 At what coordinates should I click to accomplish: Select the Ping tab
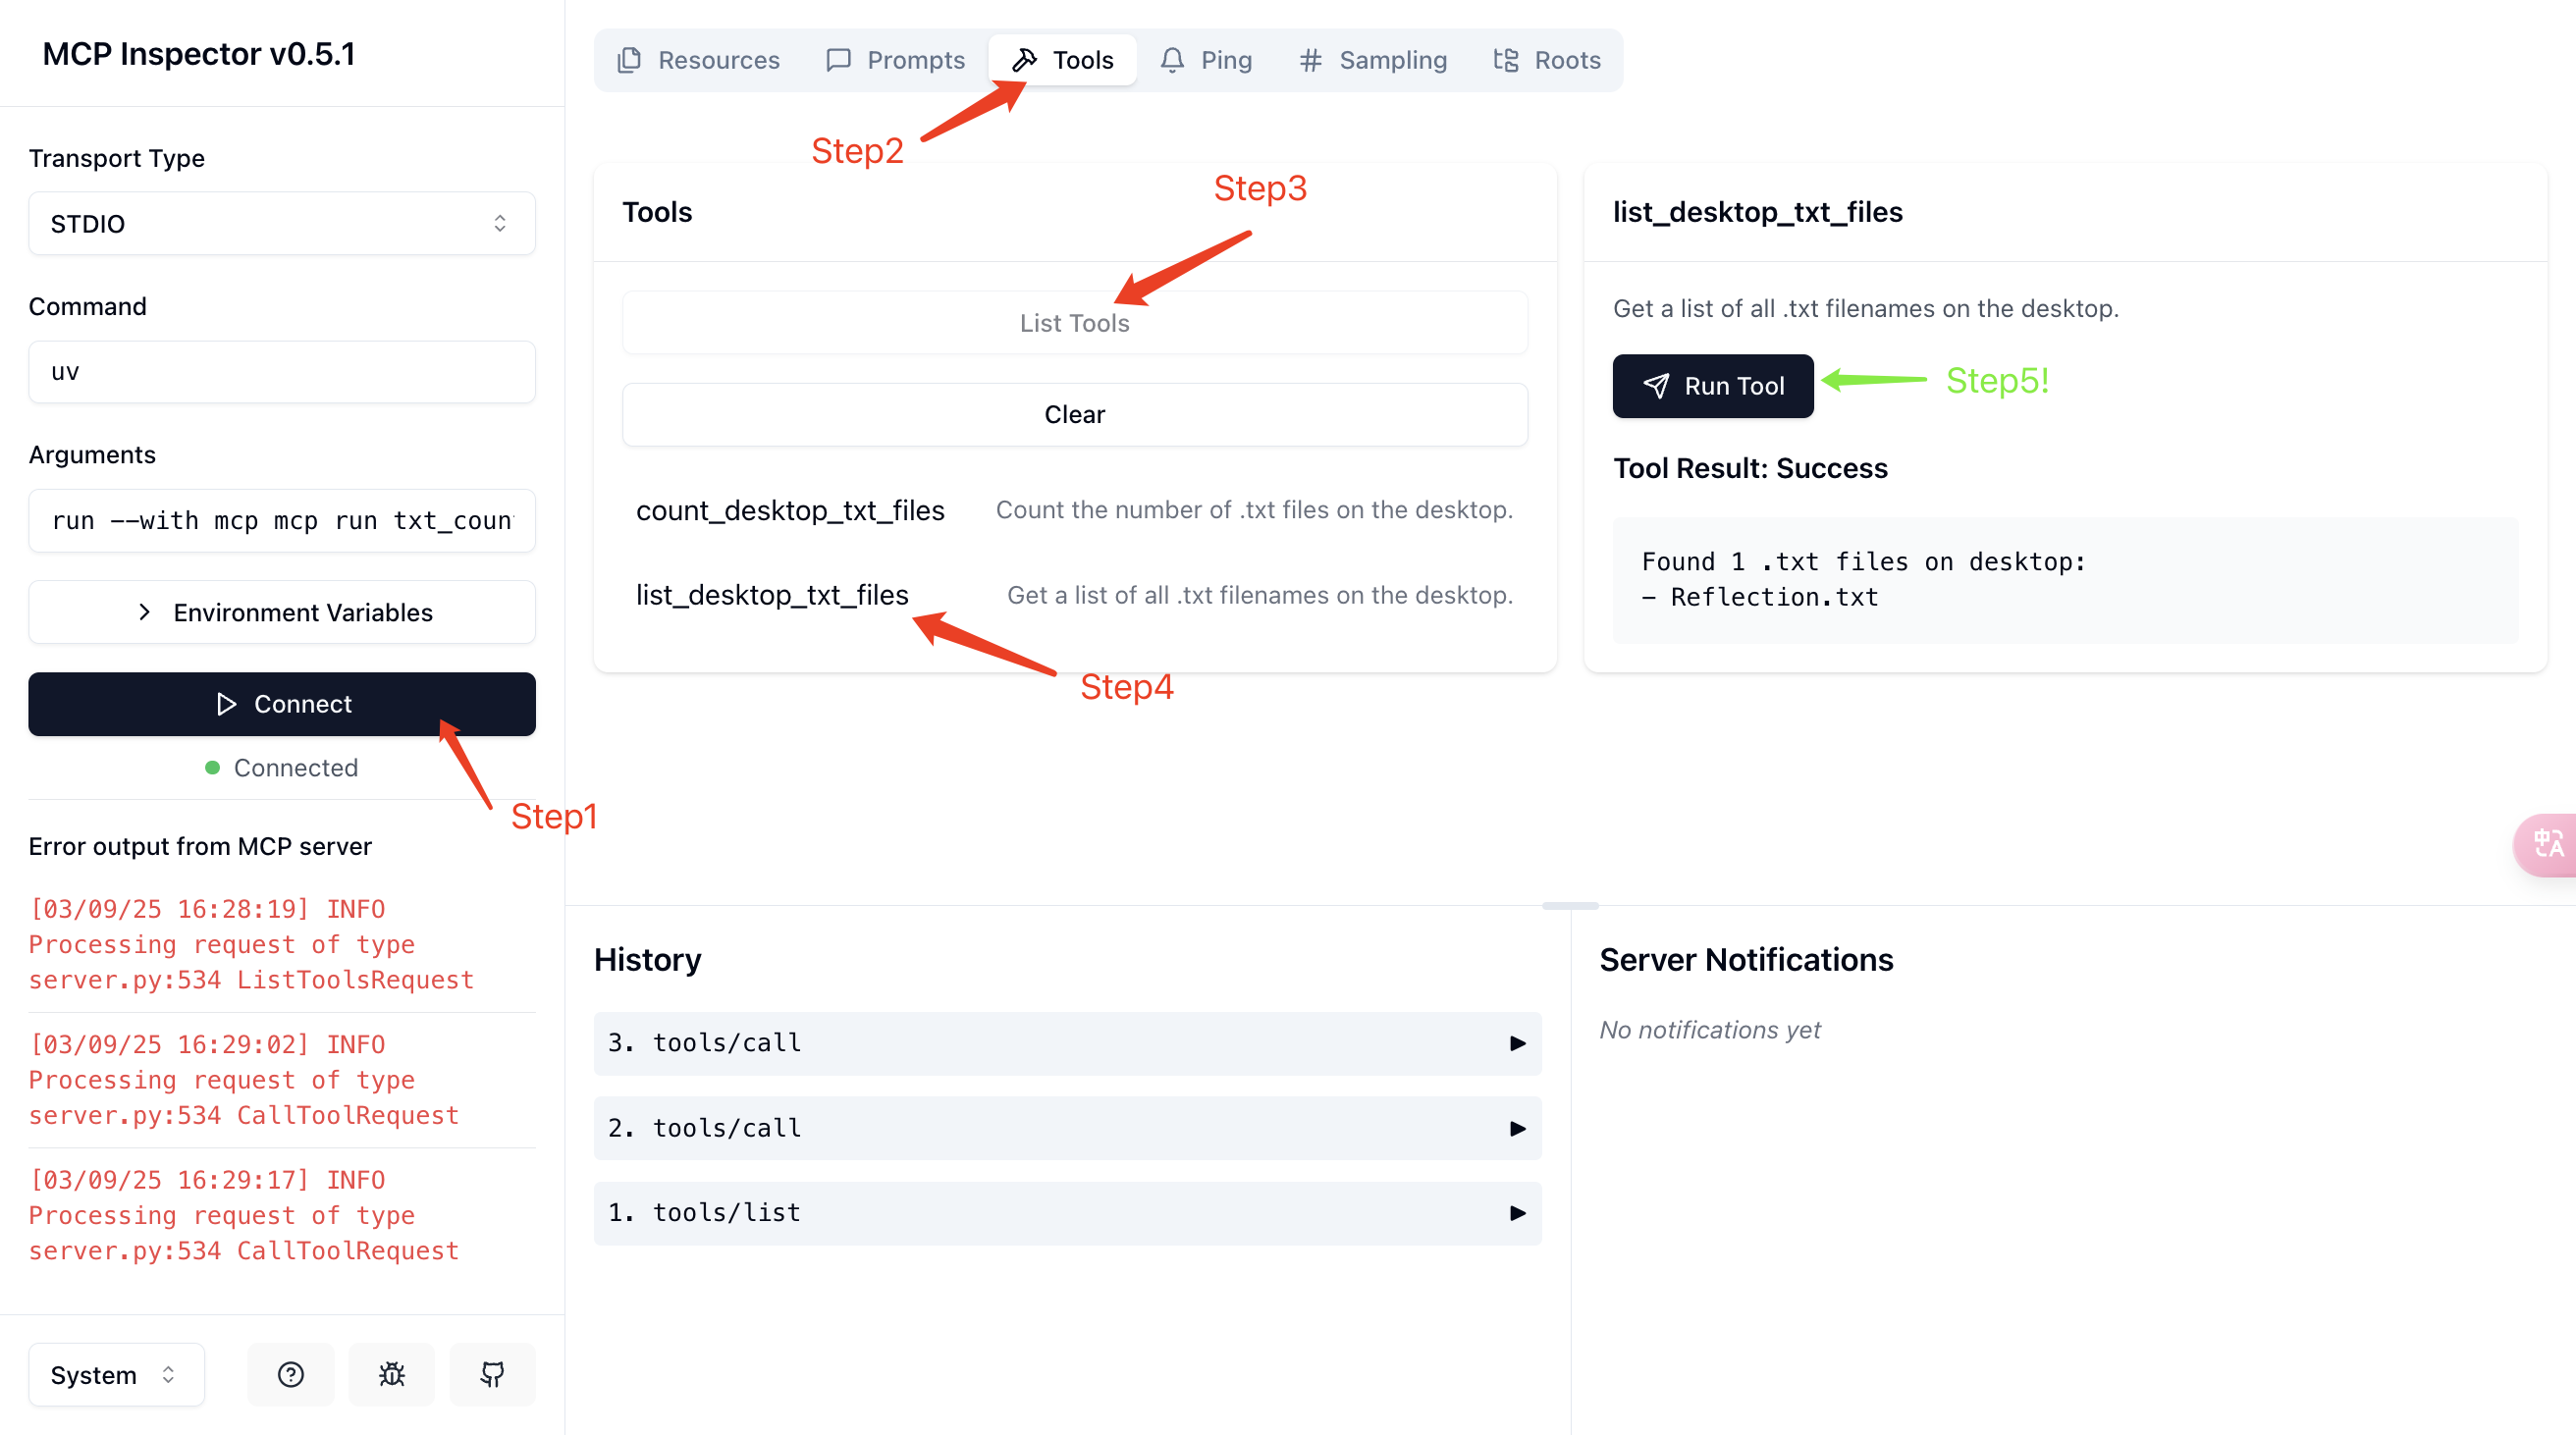1207,60
